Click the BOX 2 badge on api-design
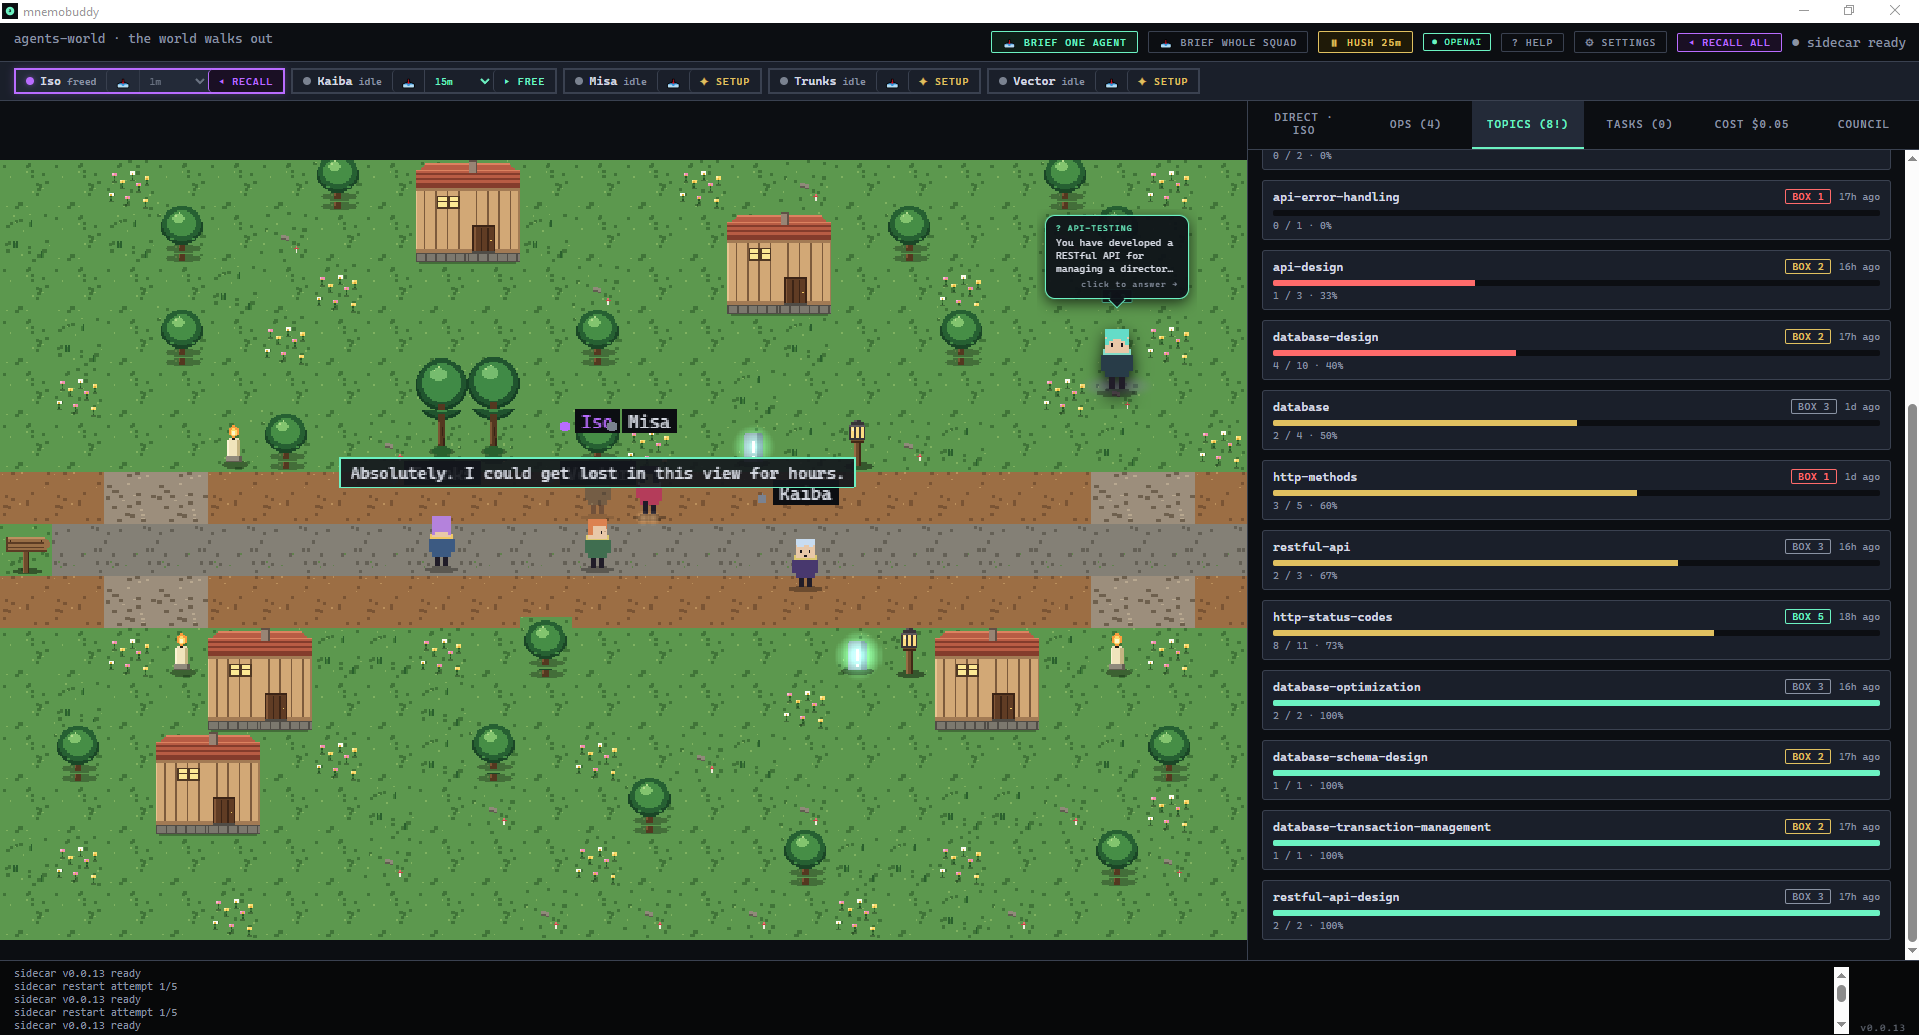 pos(1808,267)
